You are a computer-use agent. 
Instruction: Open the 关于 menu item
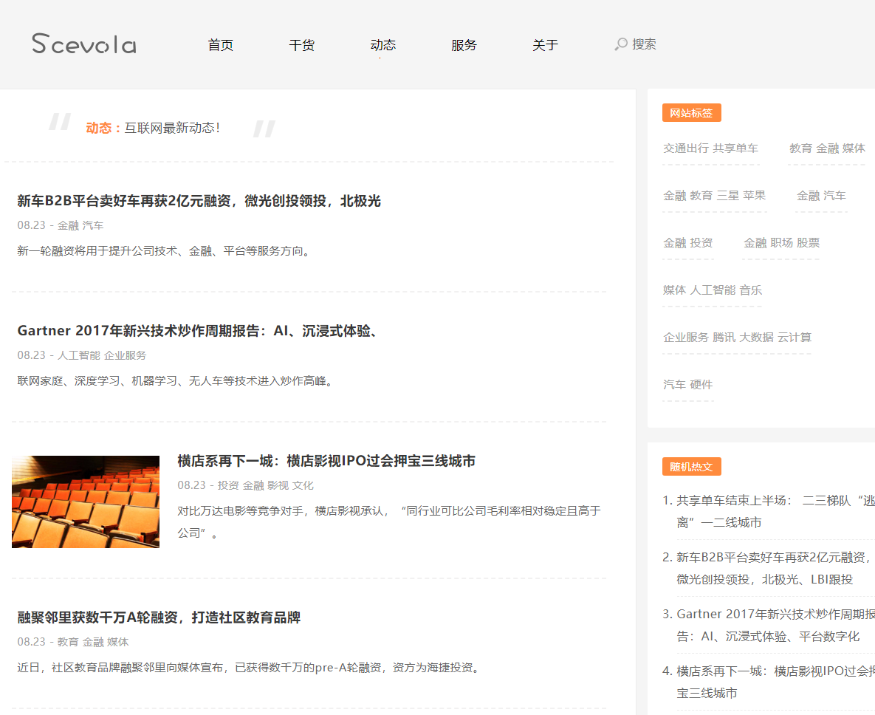click(x=545, y=45)
